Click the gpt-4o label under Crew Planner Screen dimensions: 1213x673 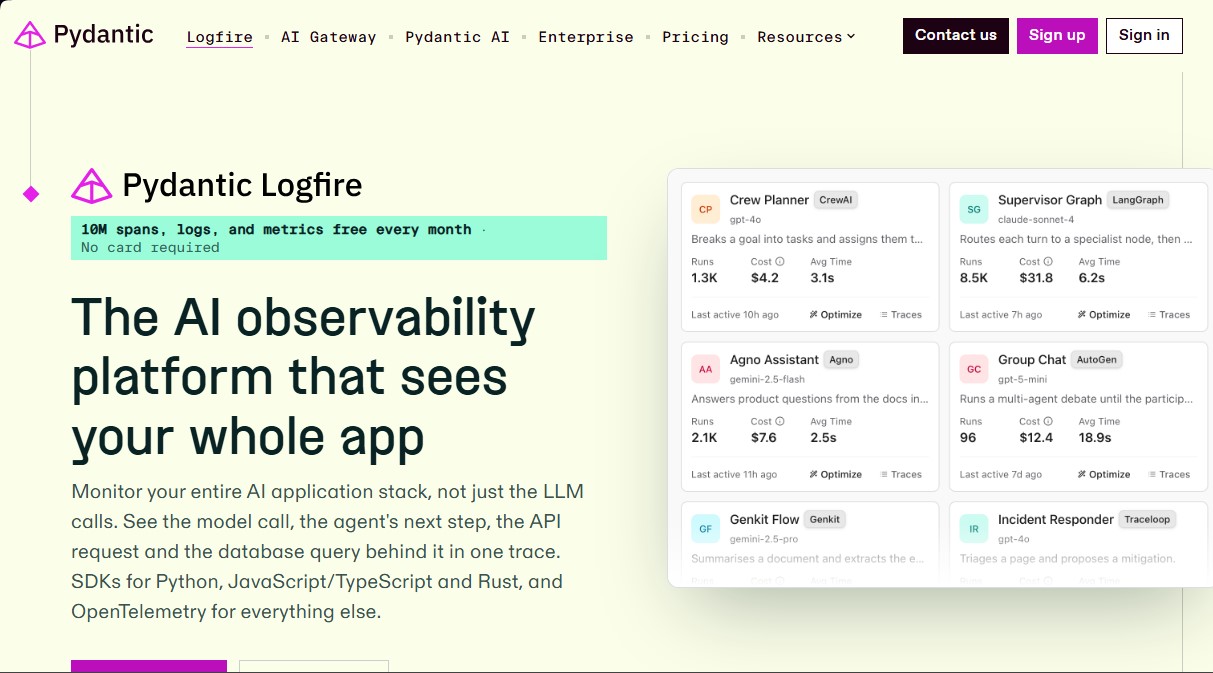tap(747, 219)
